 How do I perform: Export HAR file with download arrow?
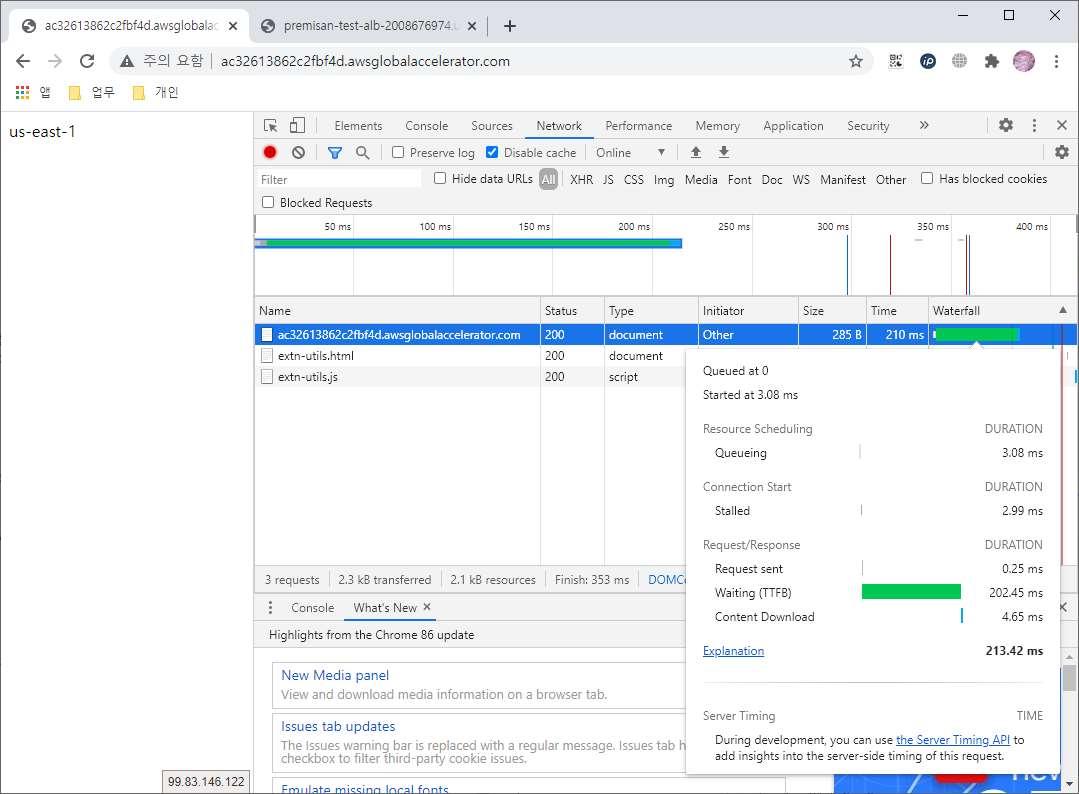click(x=723, y=152)
